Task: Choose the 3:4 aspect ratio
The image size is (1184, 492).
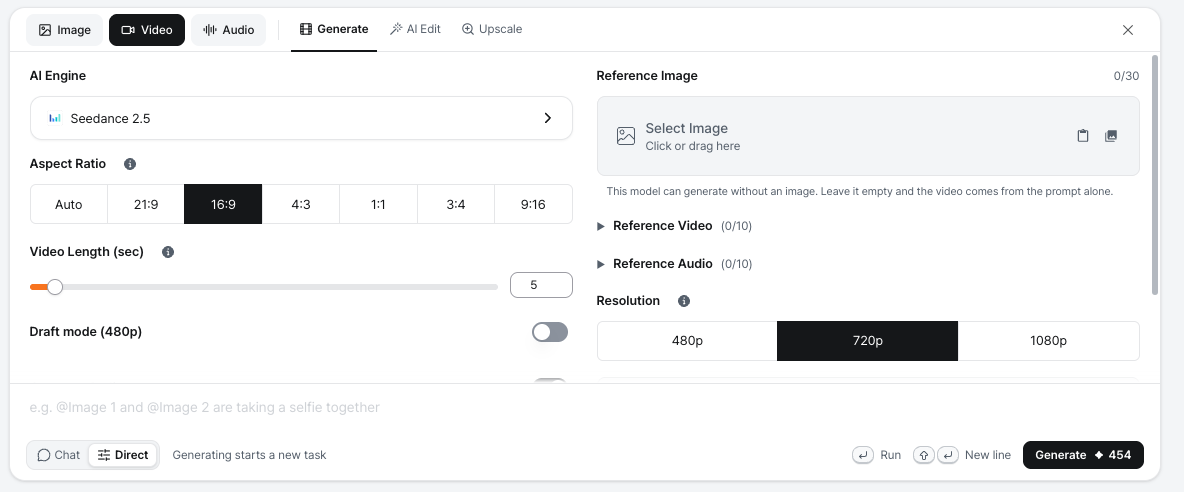Action: tap(455, 204)
